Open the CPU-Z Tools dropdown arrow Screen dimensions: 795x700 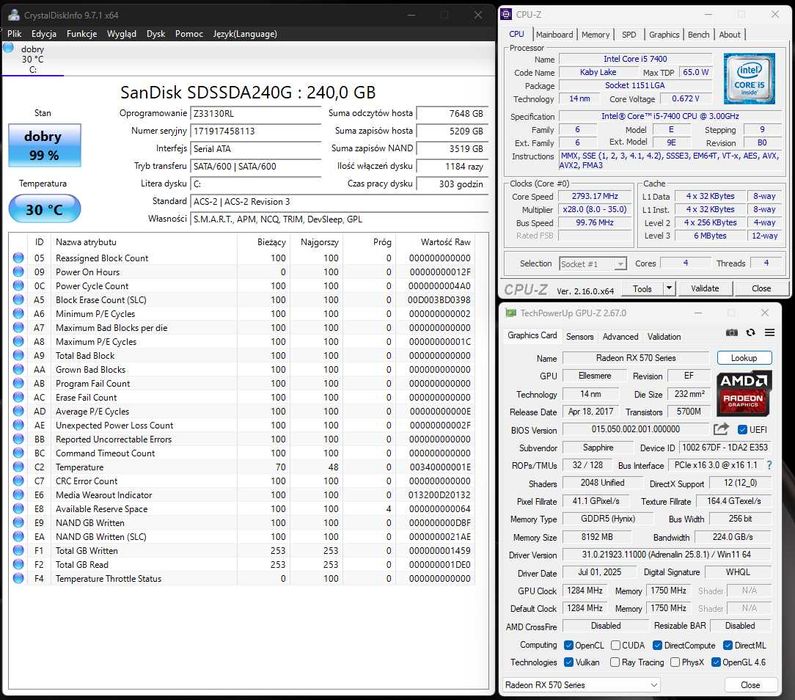click(x=669, y=288)
